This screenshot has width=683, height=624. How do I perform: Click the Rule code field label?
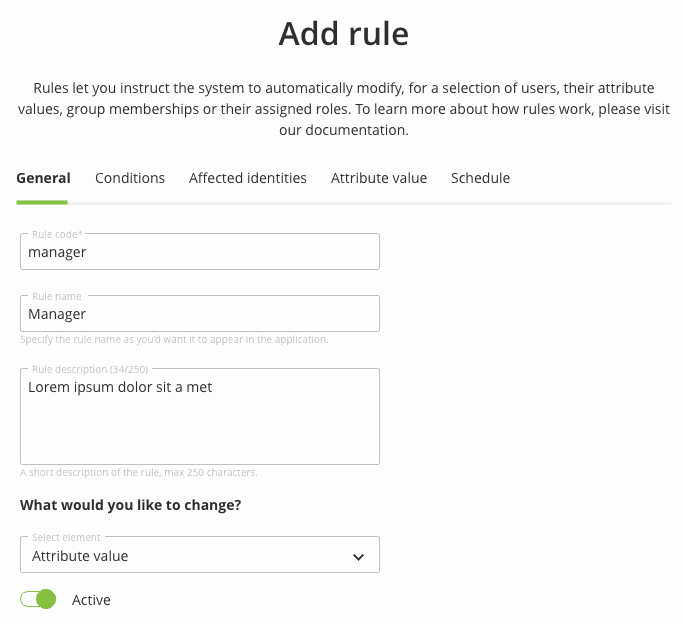pos(57,234)
